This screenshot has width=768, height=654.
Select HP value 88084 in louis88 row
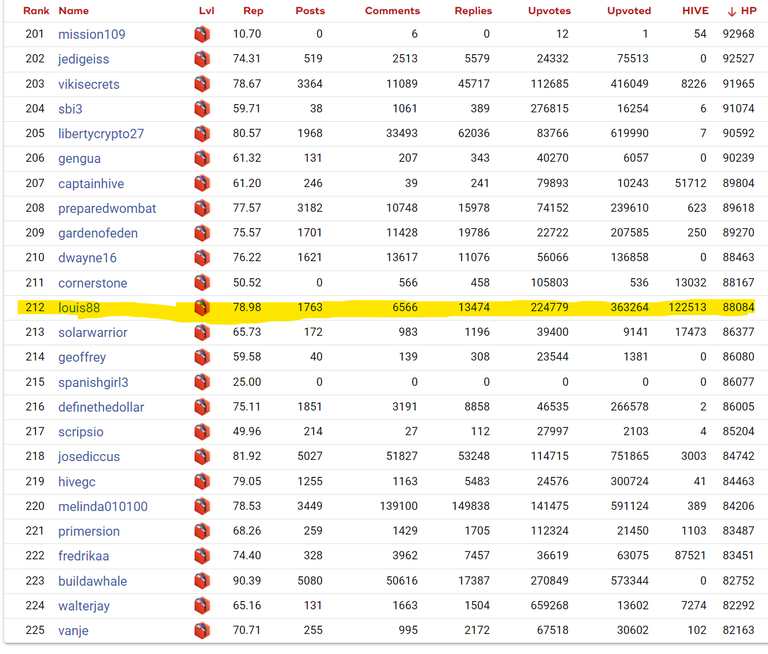click(x=738, y=308)
